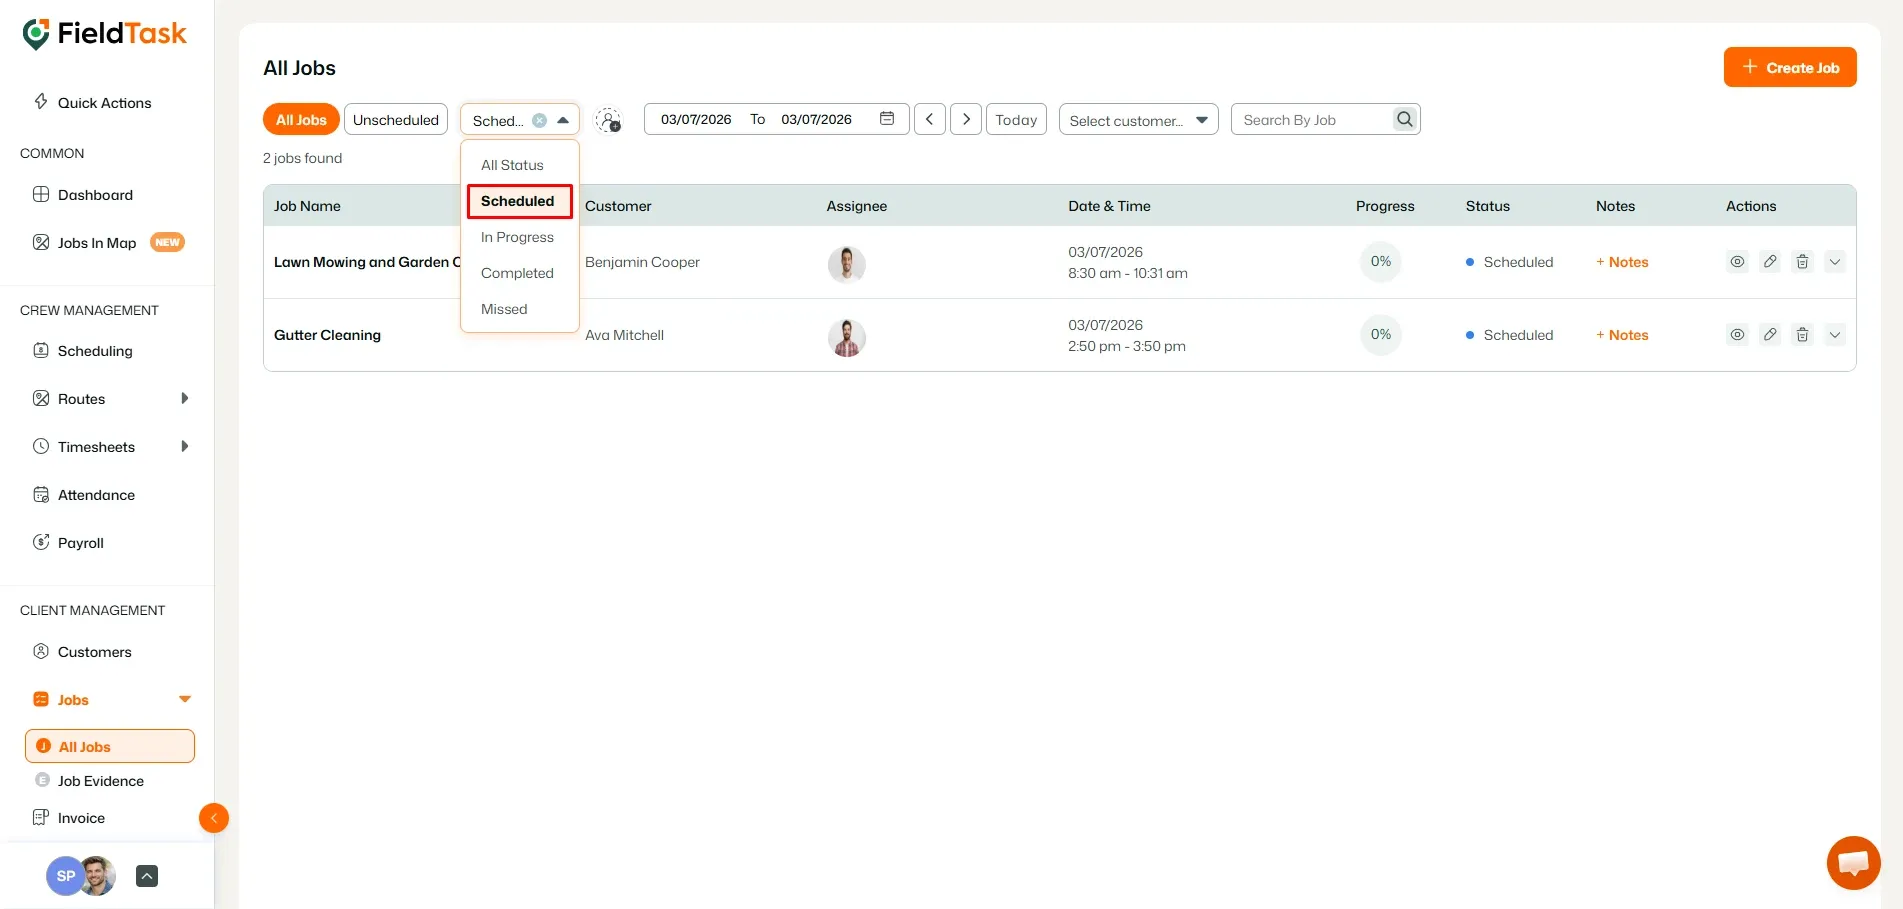
Task: Open Lawn Mowing and Garden job name
Action: click(367, 261)
